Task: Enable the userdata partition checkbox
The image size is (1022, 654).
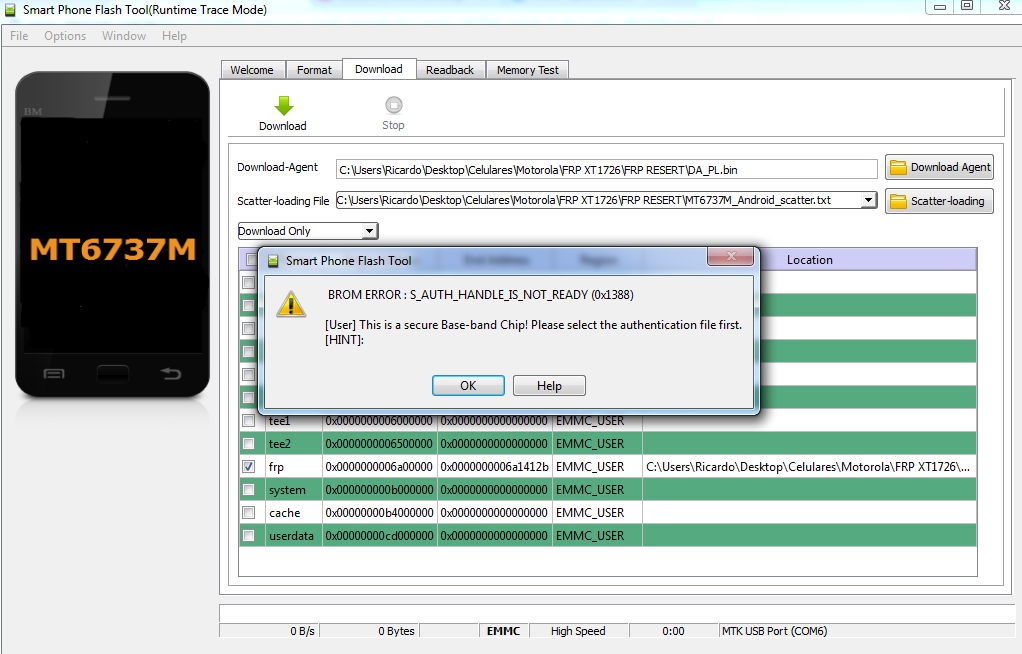Action: click(x=248, y=535)
